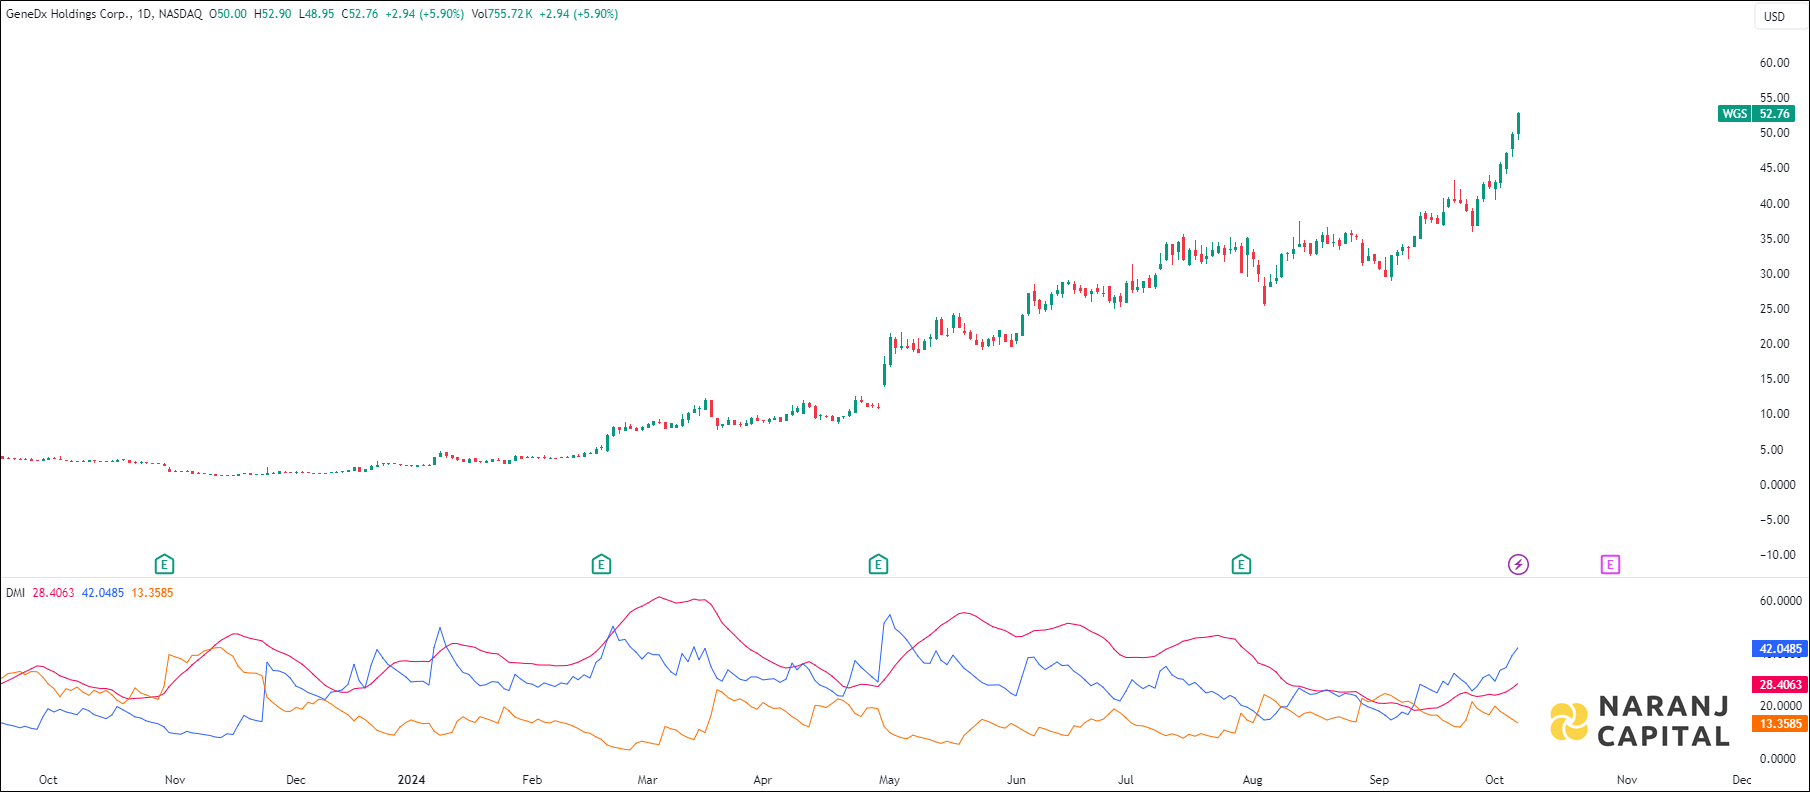The width and height of the screenshot is (1810, 792).
Task: Select the orange 13.3585 axis price tag
Action: coord(1780,724)
